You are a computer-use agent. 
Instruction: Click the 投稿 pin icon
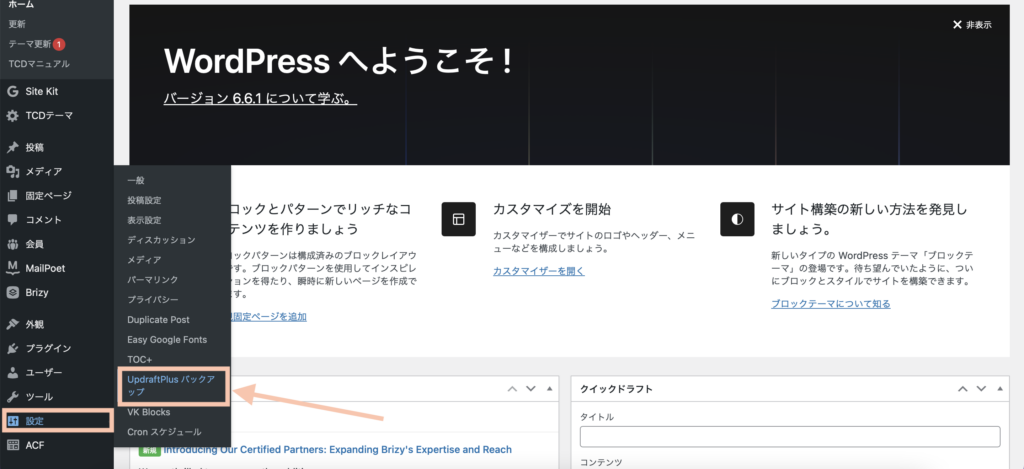click(x=12, y=148)
